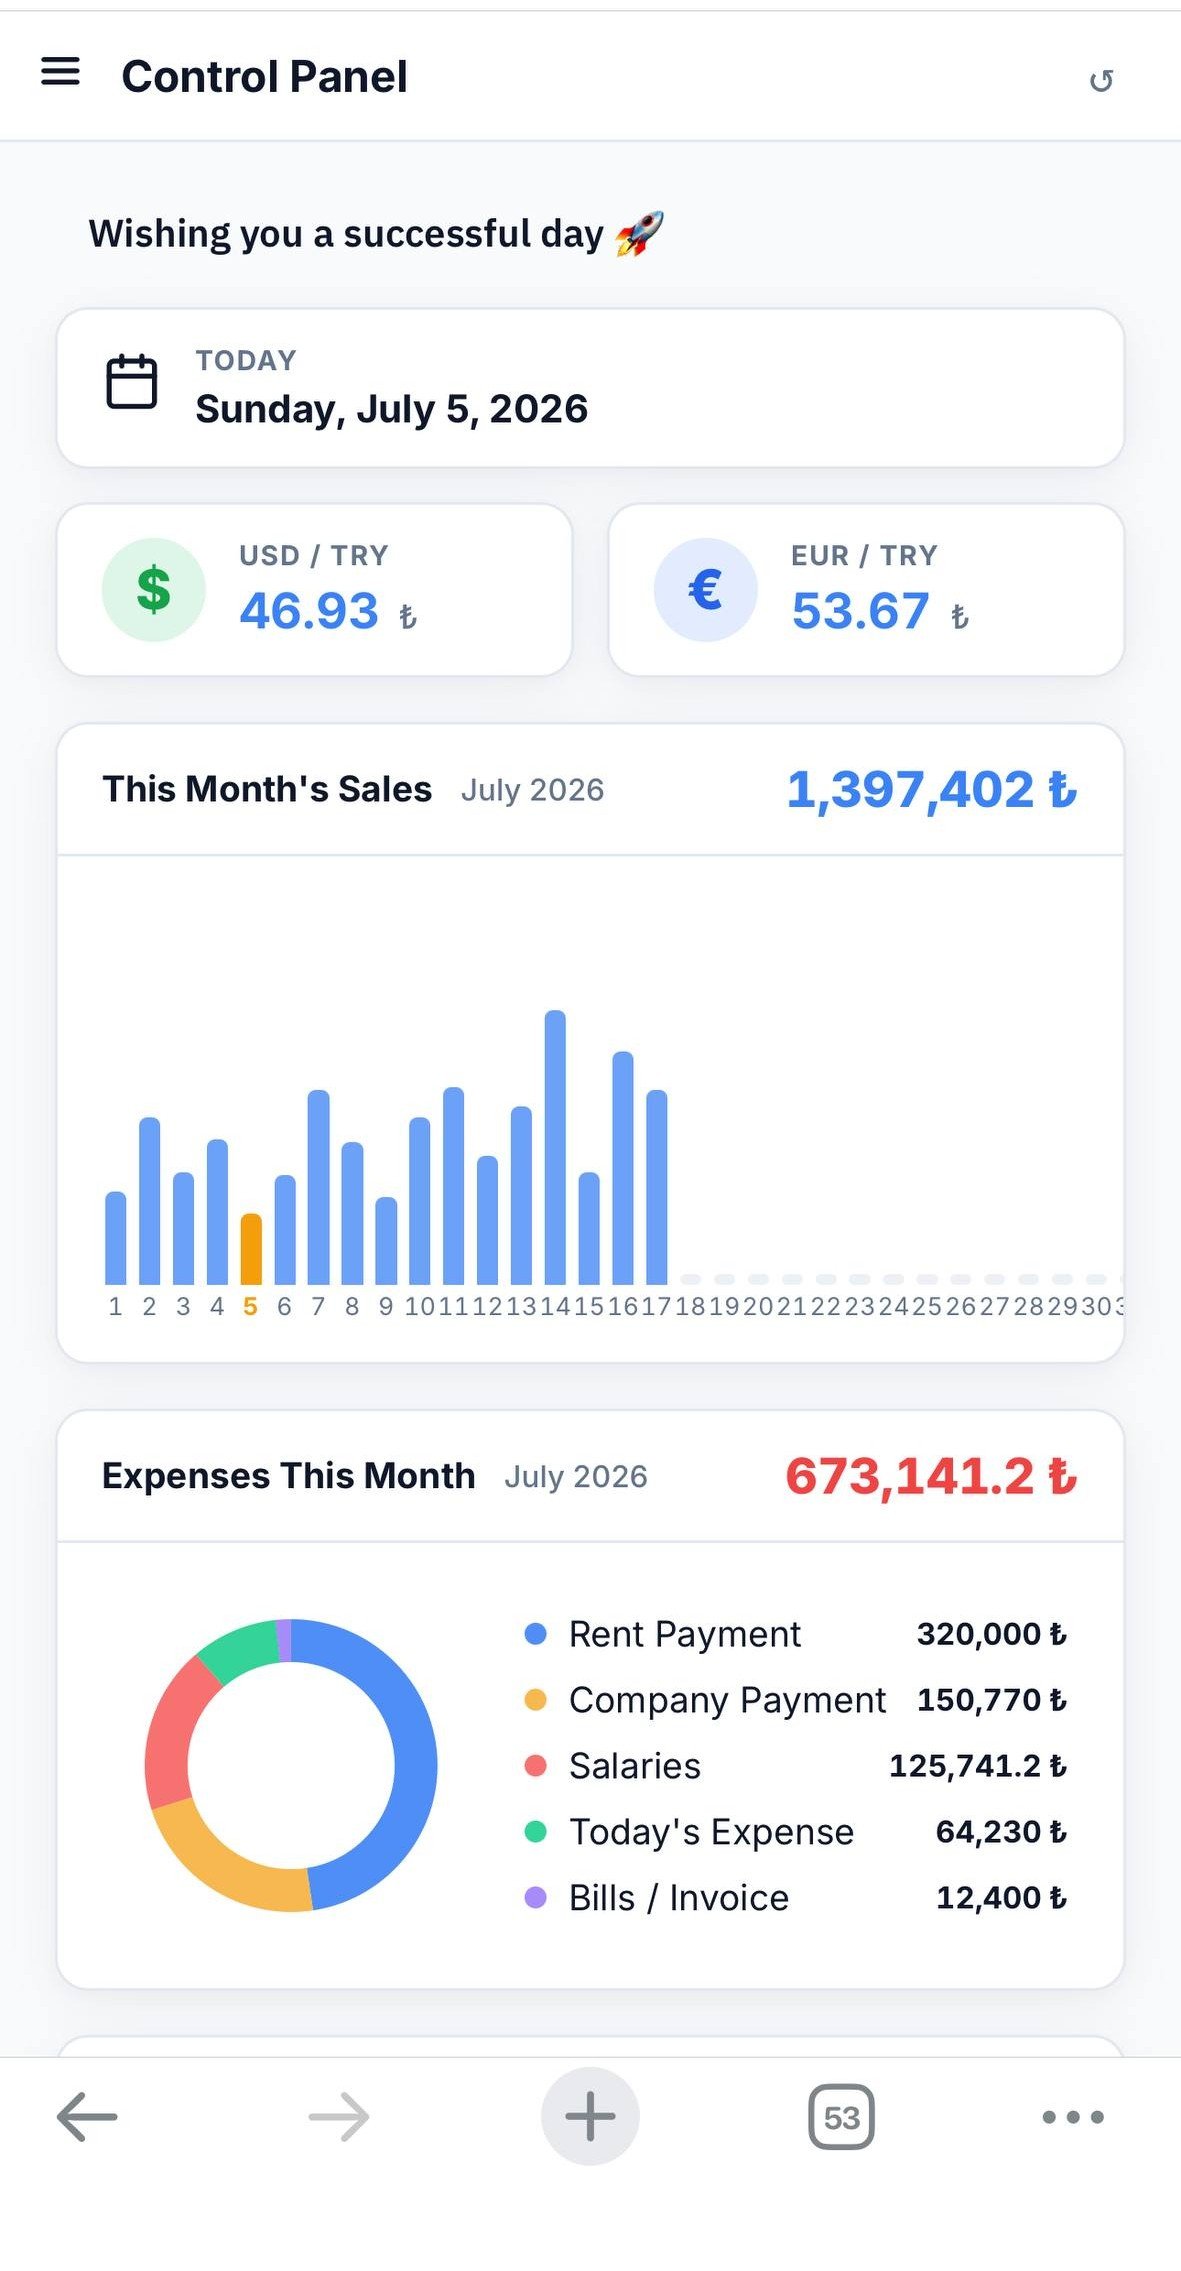Tap July 2026 label beside expenses heading
Viewport: 1181px width, 2271px height.
576,1477
